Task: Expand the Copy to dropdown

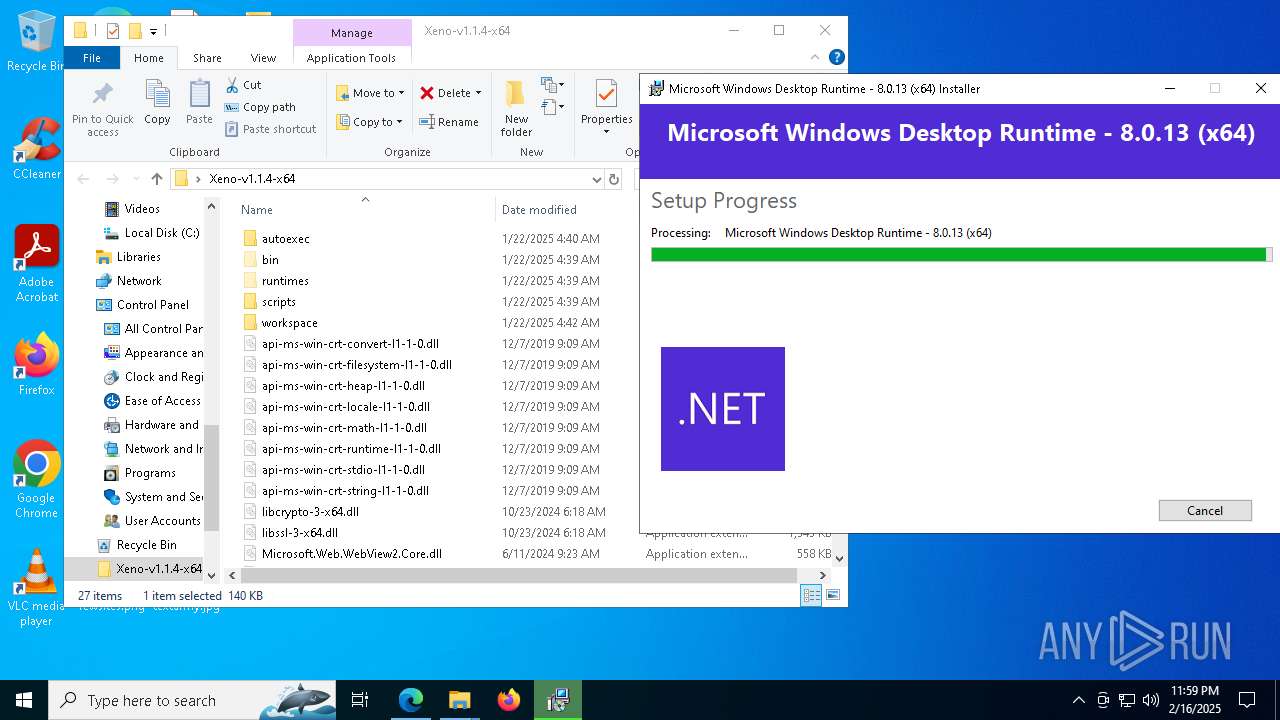Action: tap(399, 122)
